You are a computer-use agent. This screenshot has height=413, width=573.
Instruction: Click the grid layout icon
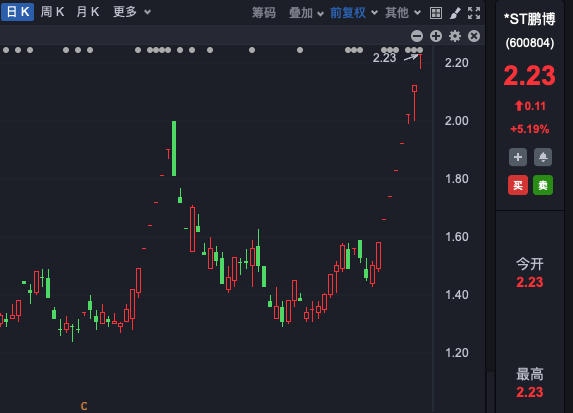pos(436,13)
